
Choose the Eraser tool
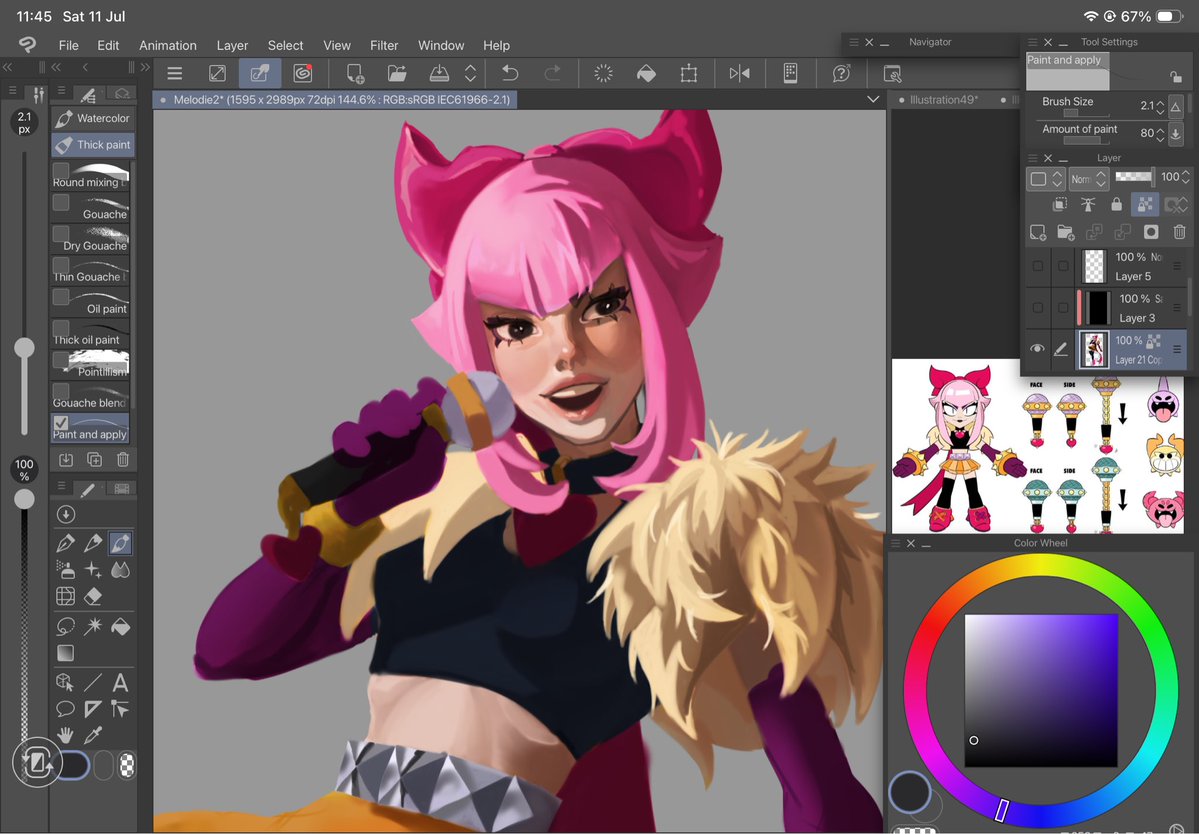click(x=93, y=596)
